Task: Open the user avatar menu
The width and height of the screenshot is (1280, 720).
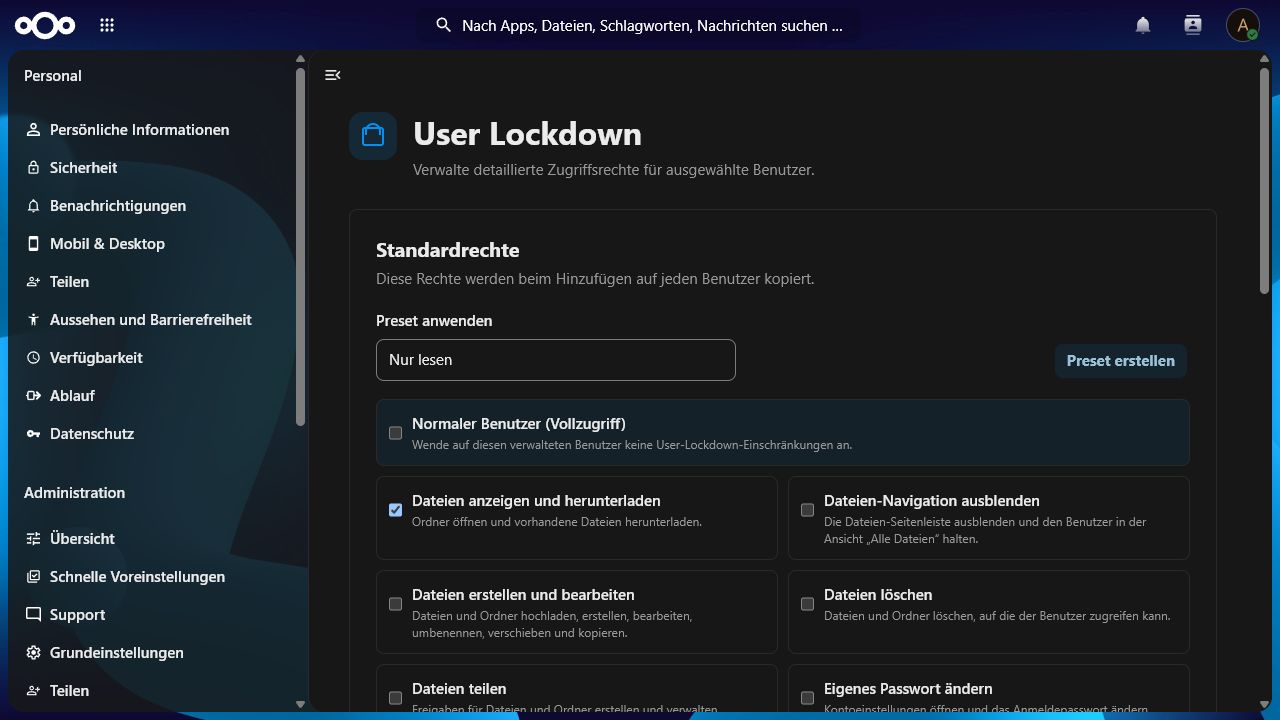Action: (x=1243, y=26)
